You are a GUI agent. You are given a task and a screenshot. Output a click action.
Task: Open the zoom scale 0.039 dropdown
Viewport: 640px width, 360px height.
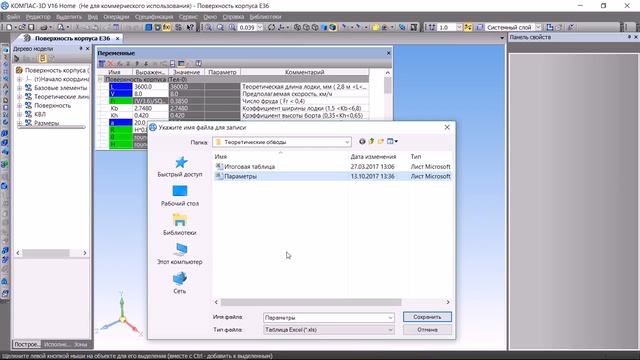260,27
